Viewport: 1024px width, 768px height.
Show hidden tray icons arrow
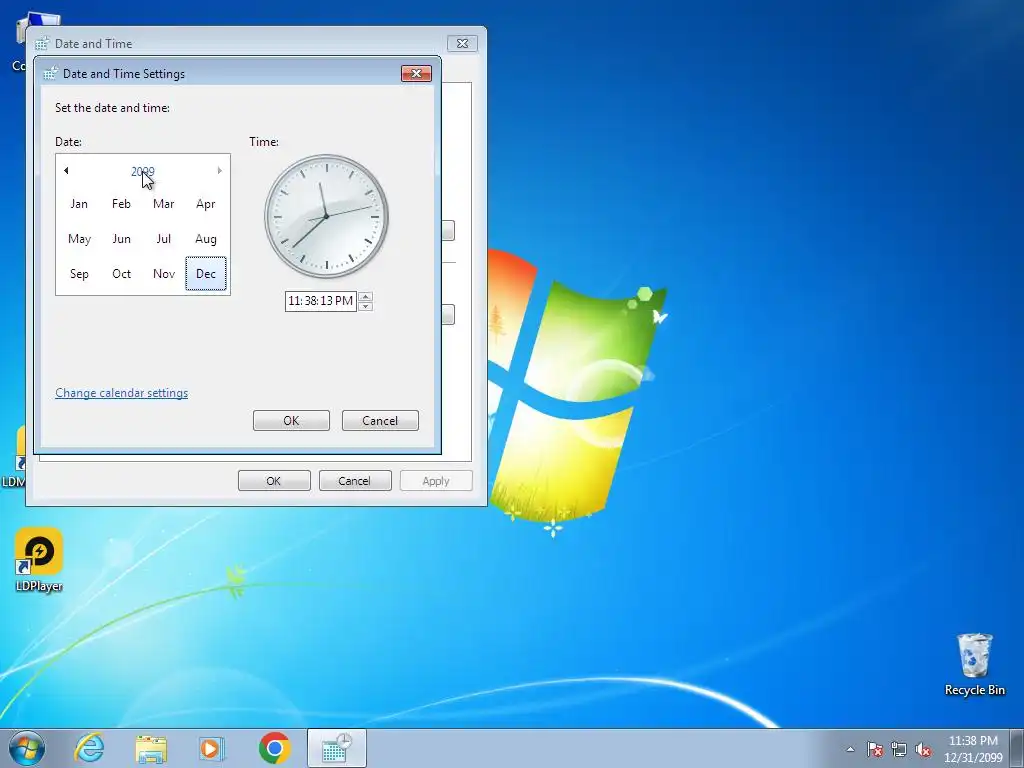point(850,749)
